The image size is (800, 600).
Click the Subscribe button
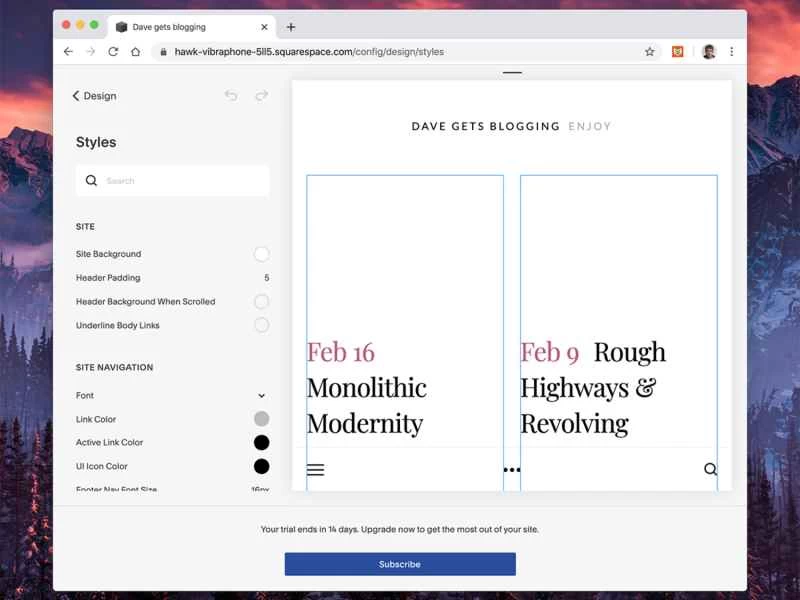click(399, 564)
